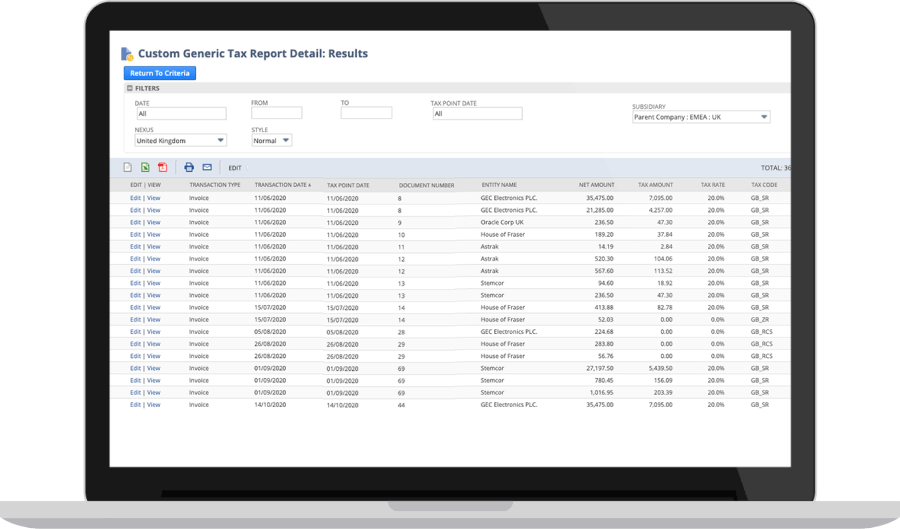This screenshot has width=900, height=529.
Task: Export report to PDF via red icon
Action: pos(163,168)
